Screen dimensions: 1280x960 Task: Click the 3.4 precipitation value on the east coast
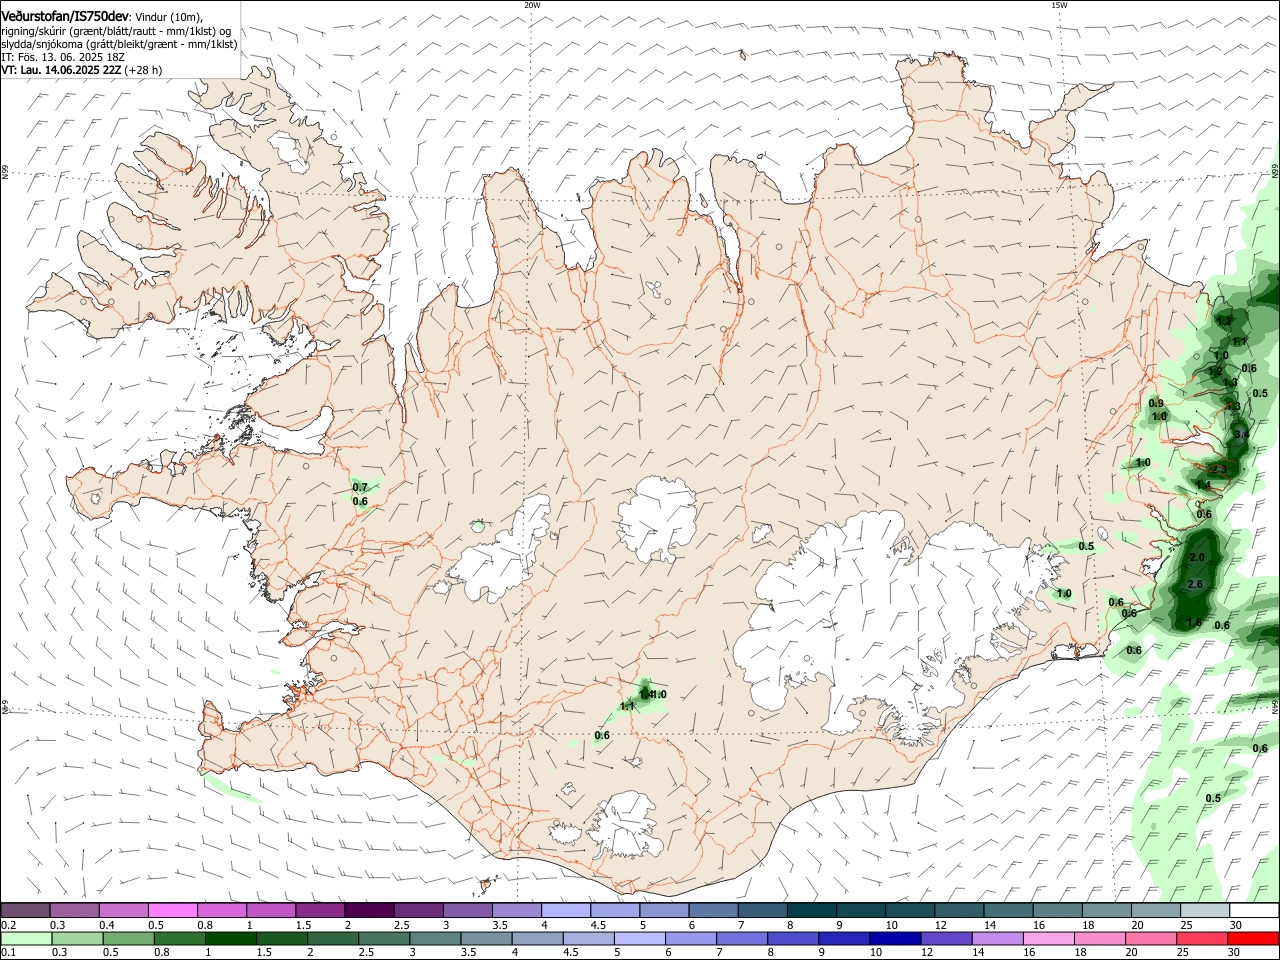(1241, 435)
